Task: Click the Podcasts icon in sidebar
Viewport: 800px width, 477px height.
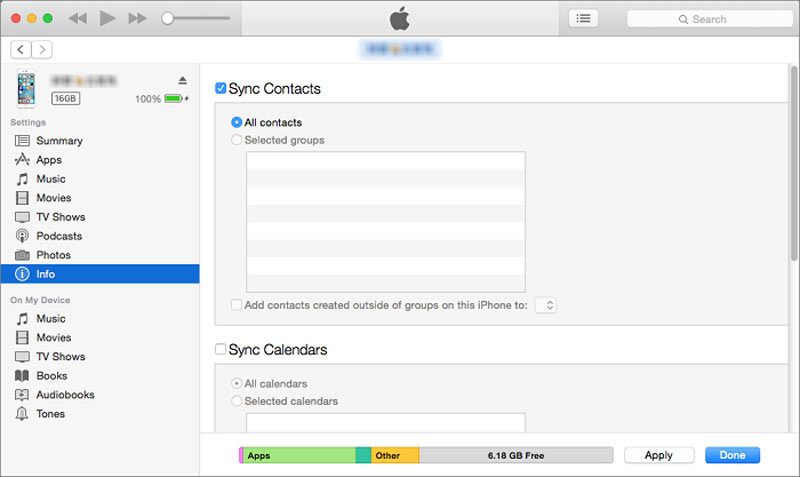Action: point(22,236)
